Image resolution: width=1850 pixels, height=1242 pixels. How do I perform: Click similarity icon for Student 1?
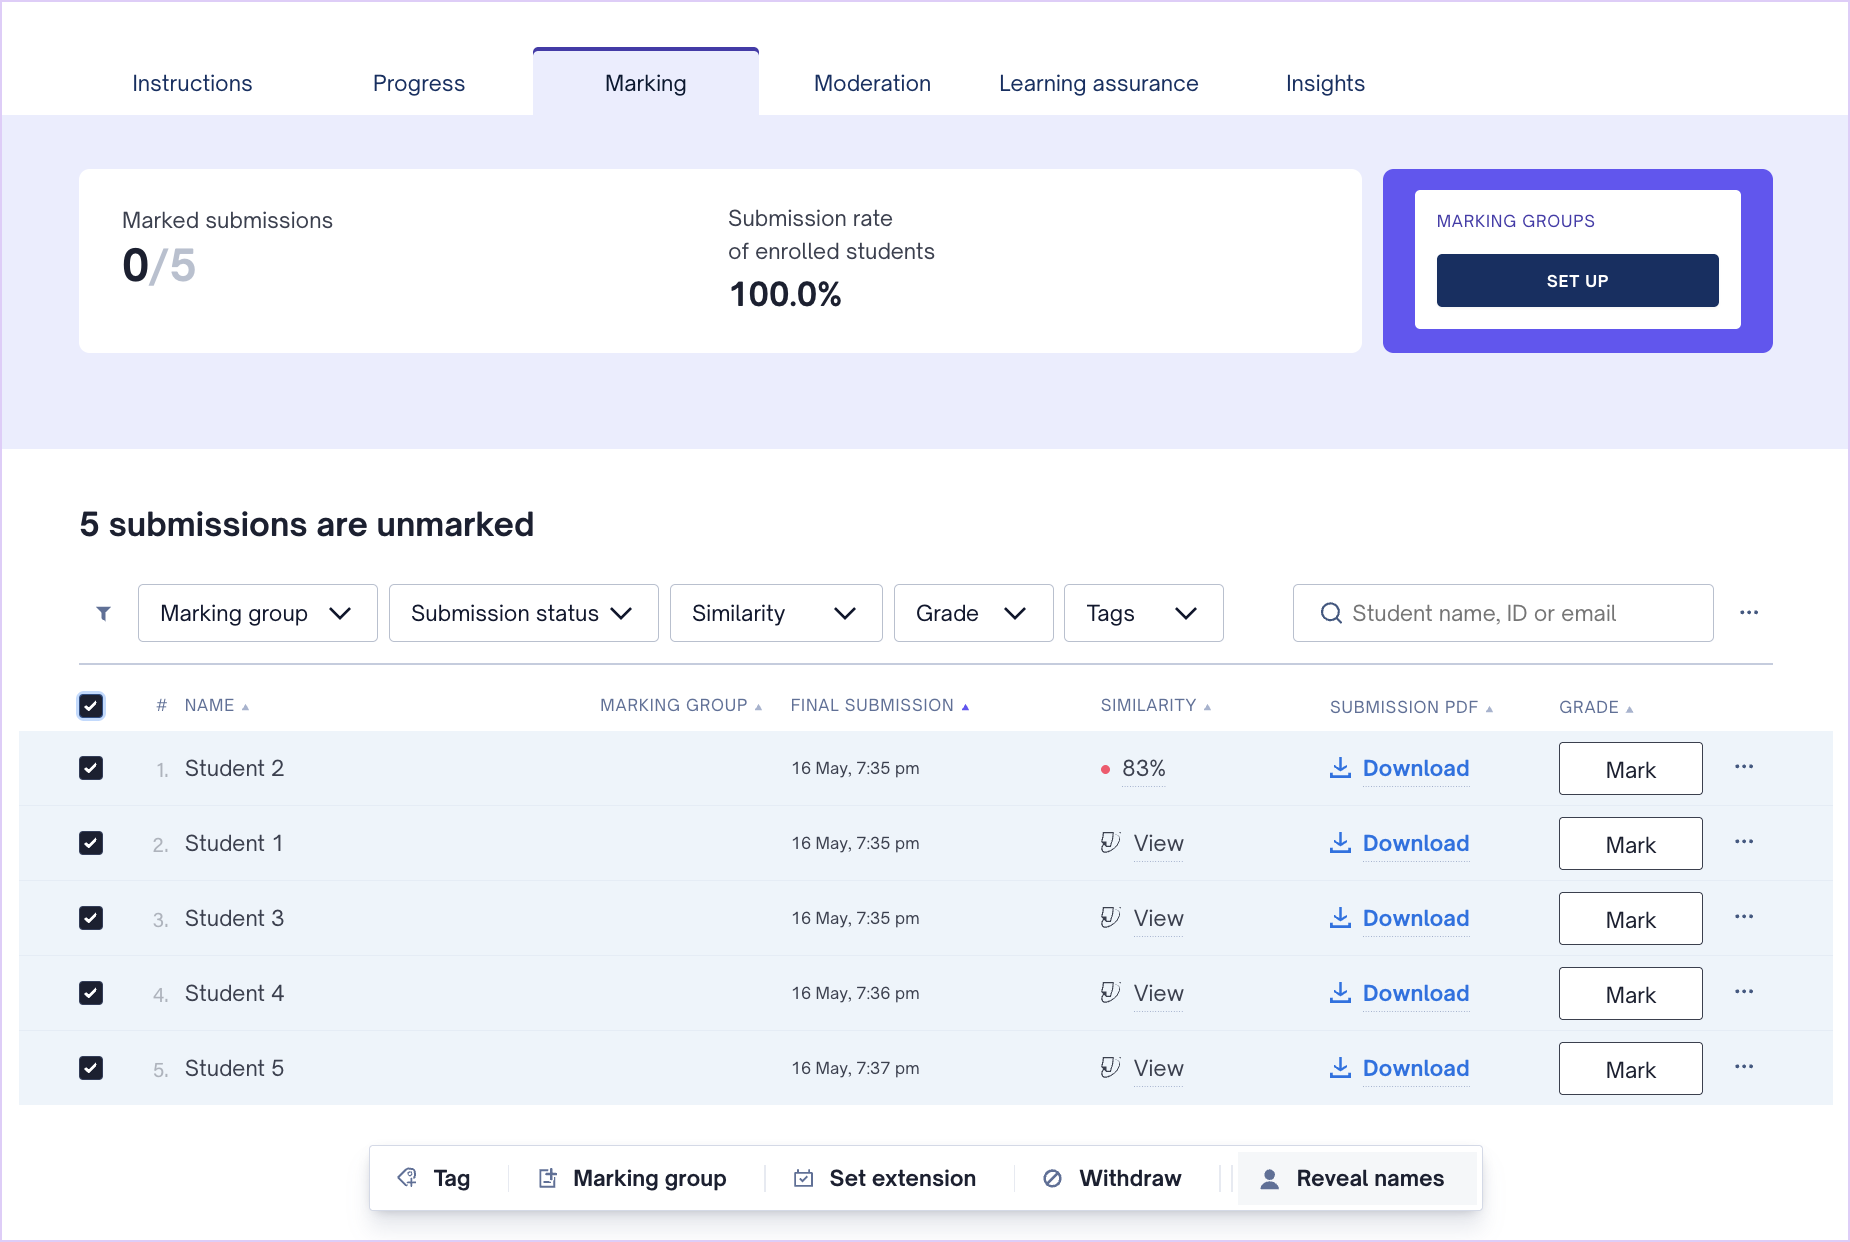(1110, 843)
